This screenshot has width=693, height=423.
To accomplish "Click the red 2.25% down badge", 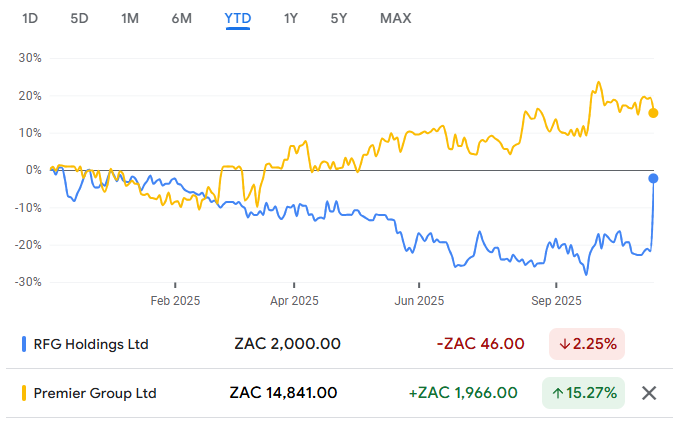I will pyautogui.click(x=588, y=344).
